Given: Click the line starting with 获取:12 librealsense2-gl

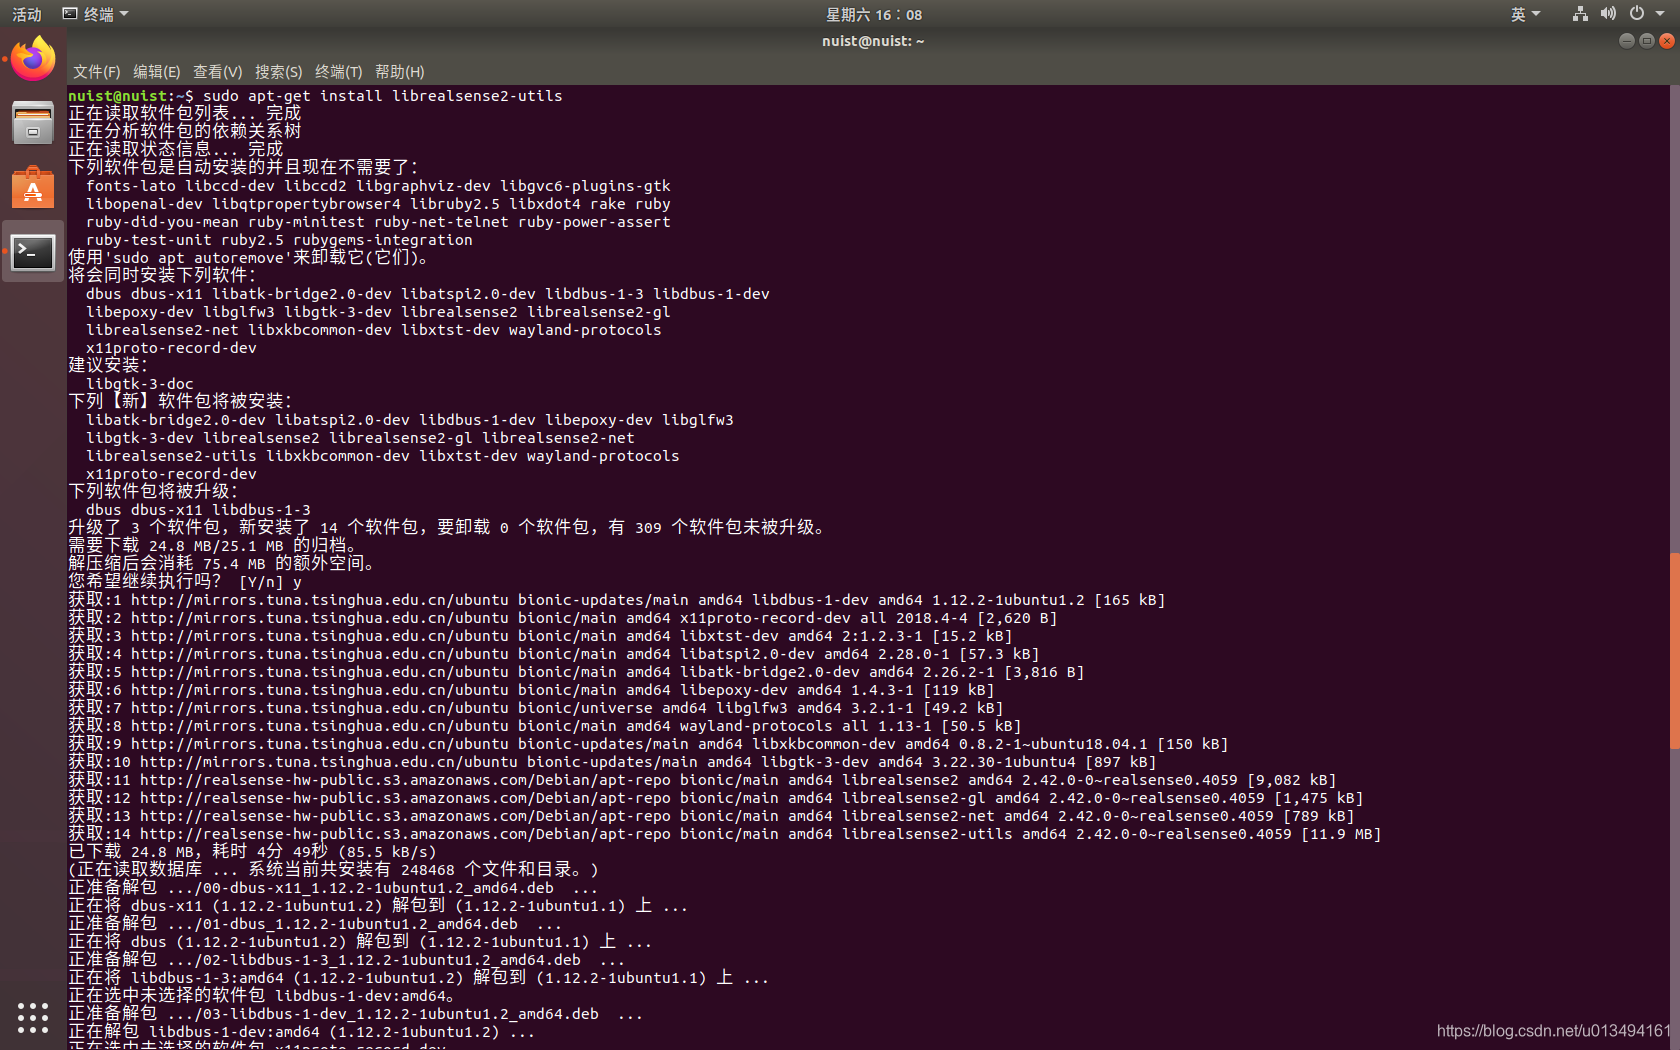Looking at the screenshot, I should click(x=716, y=798).
